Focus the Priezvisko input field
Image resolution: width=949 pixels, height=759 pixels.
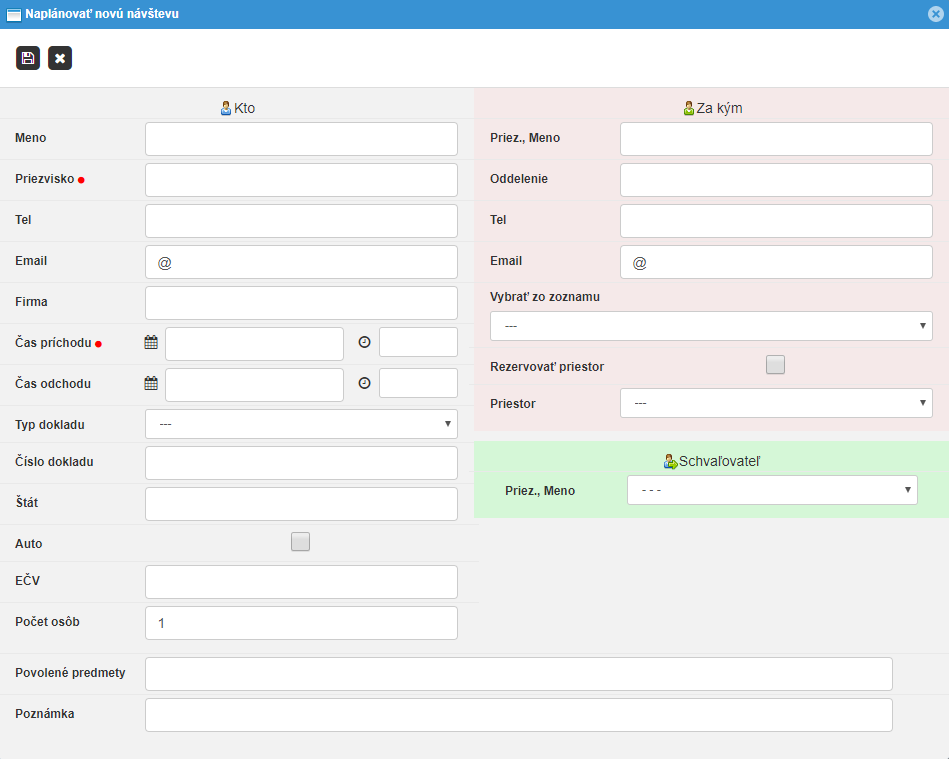(x=301, y=180)
